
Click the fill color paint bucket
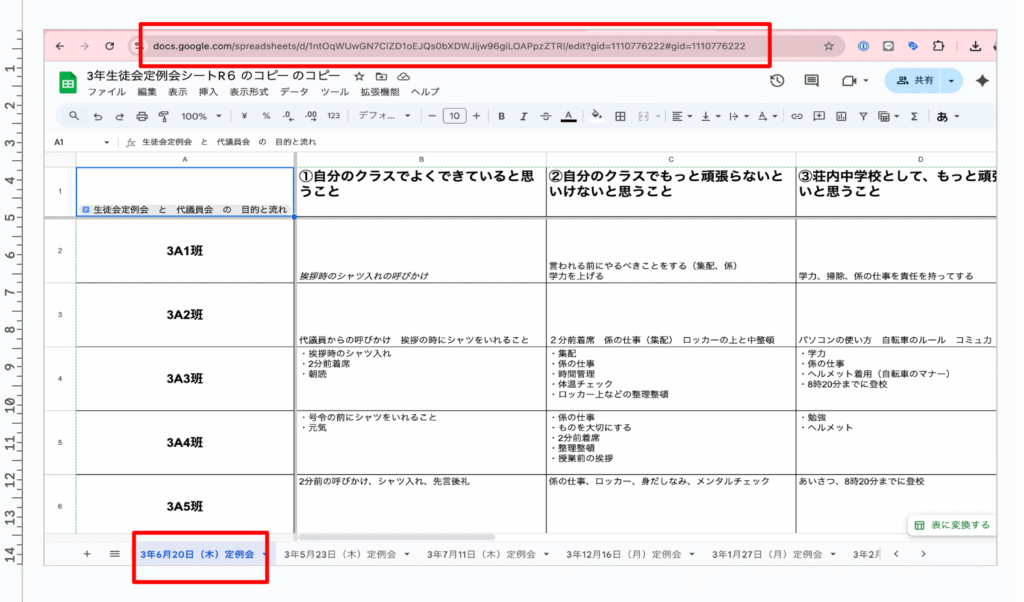point(597,116)
